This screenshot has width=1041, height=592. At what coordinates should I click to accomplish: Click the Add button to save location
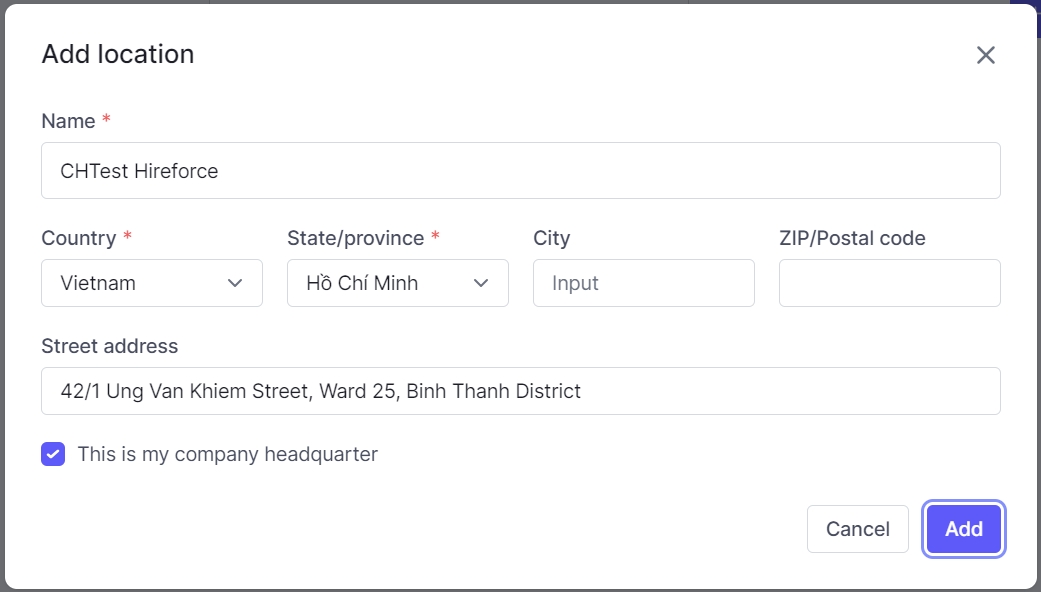pos(963,529)
